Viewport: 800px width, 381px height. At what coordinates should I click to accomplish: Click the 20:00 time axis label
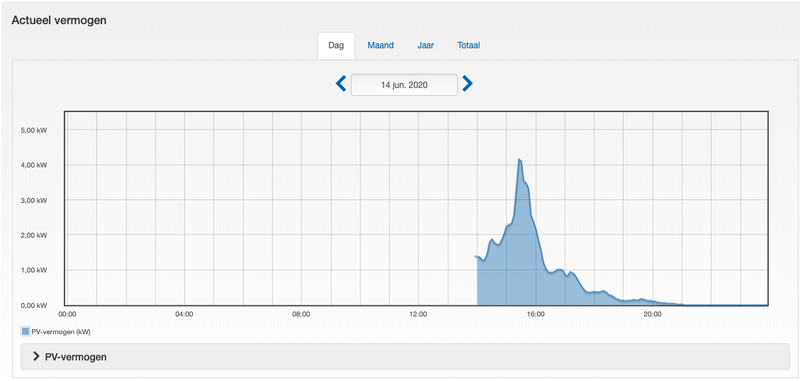tap(653, 314)
